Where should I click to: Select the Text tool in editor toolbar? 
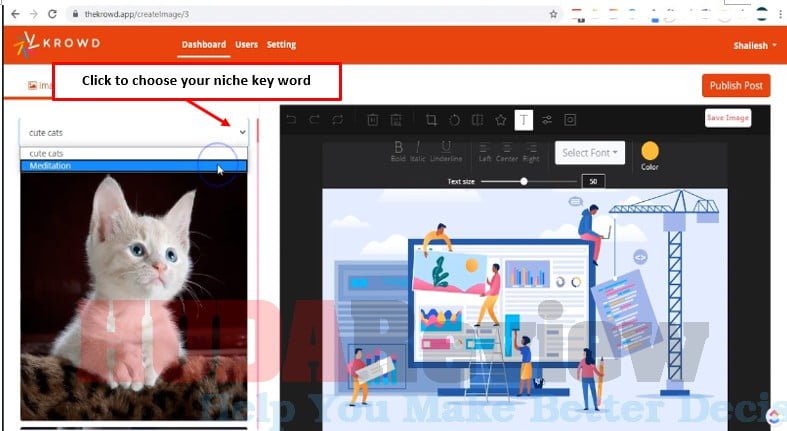pyautogui.click(x=524, y=120)
